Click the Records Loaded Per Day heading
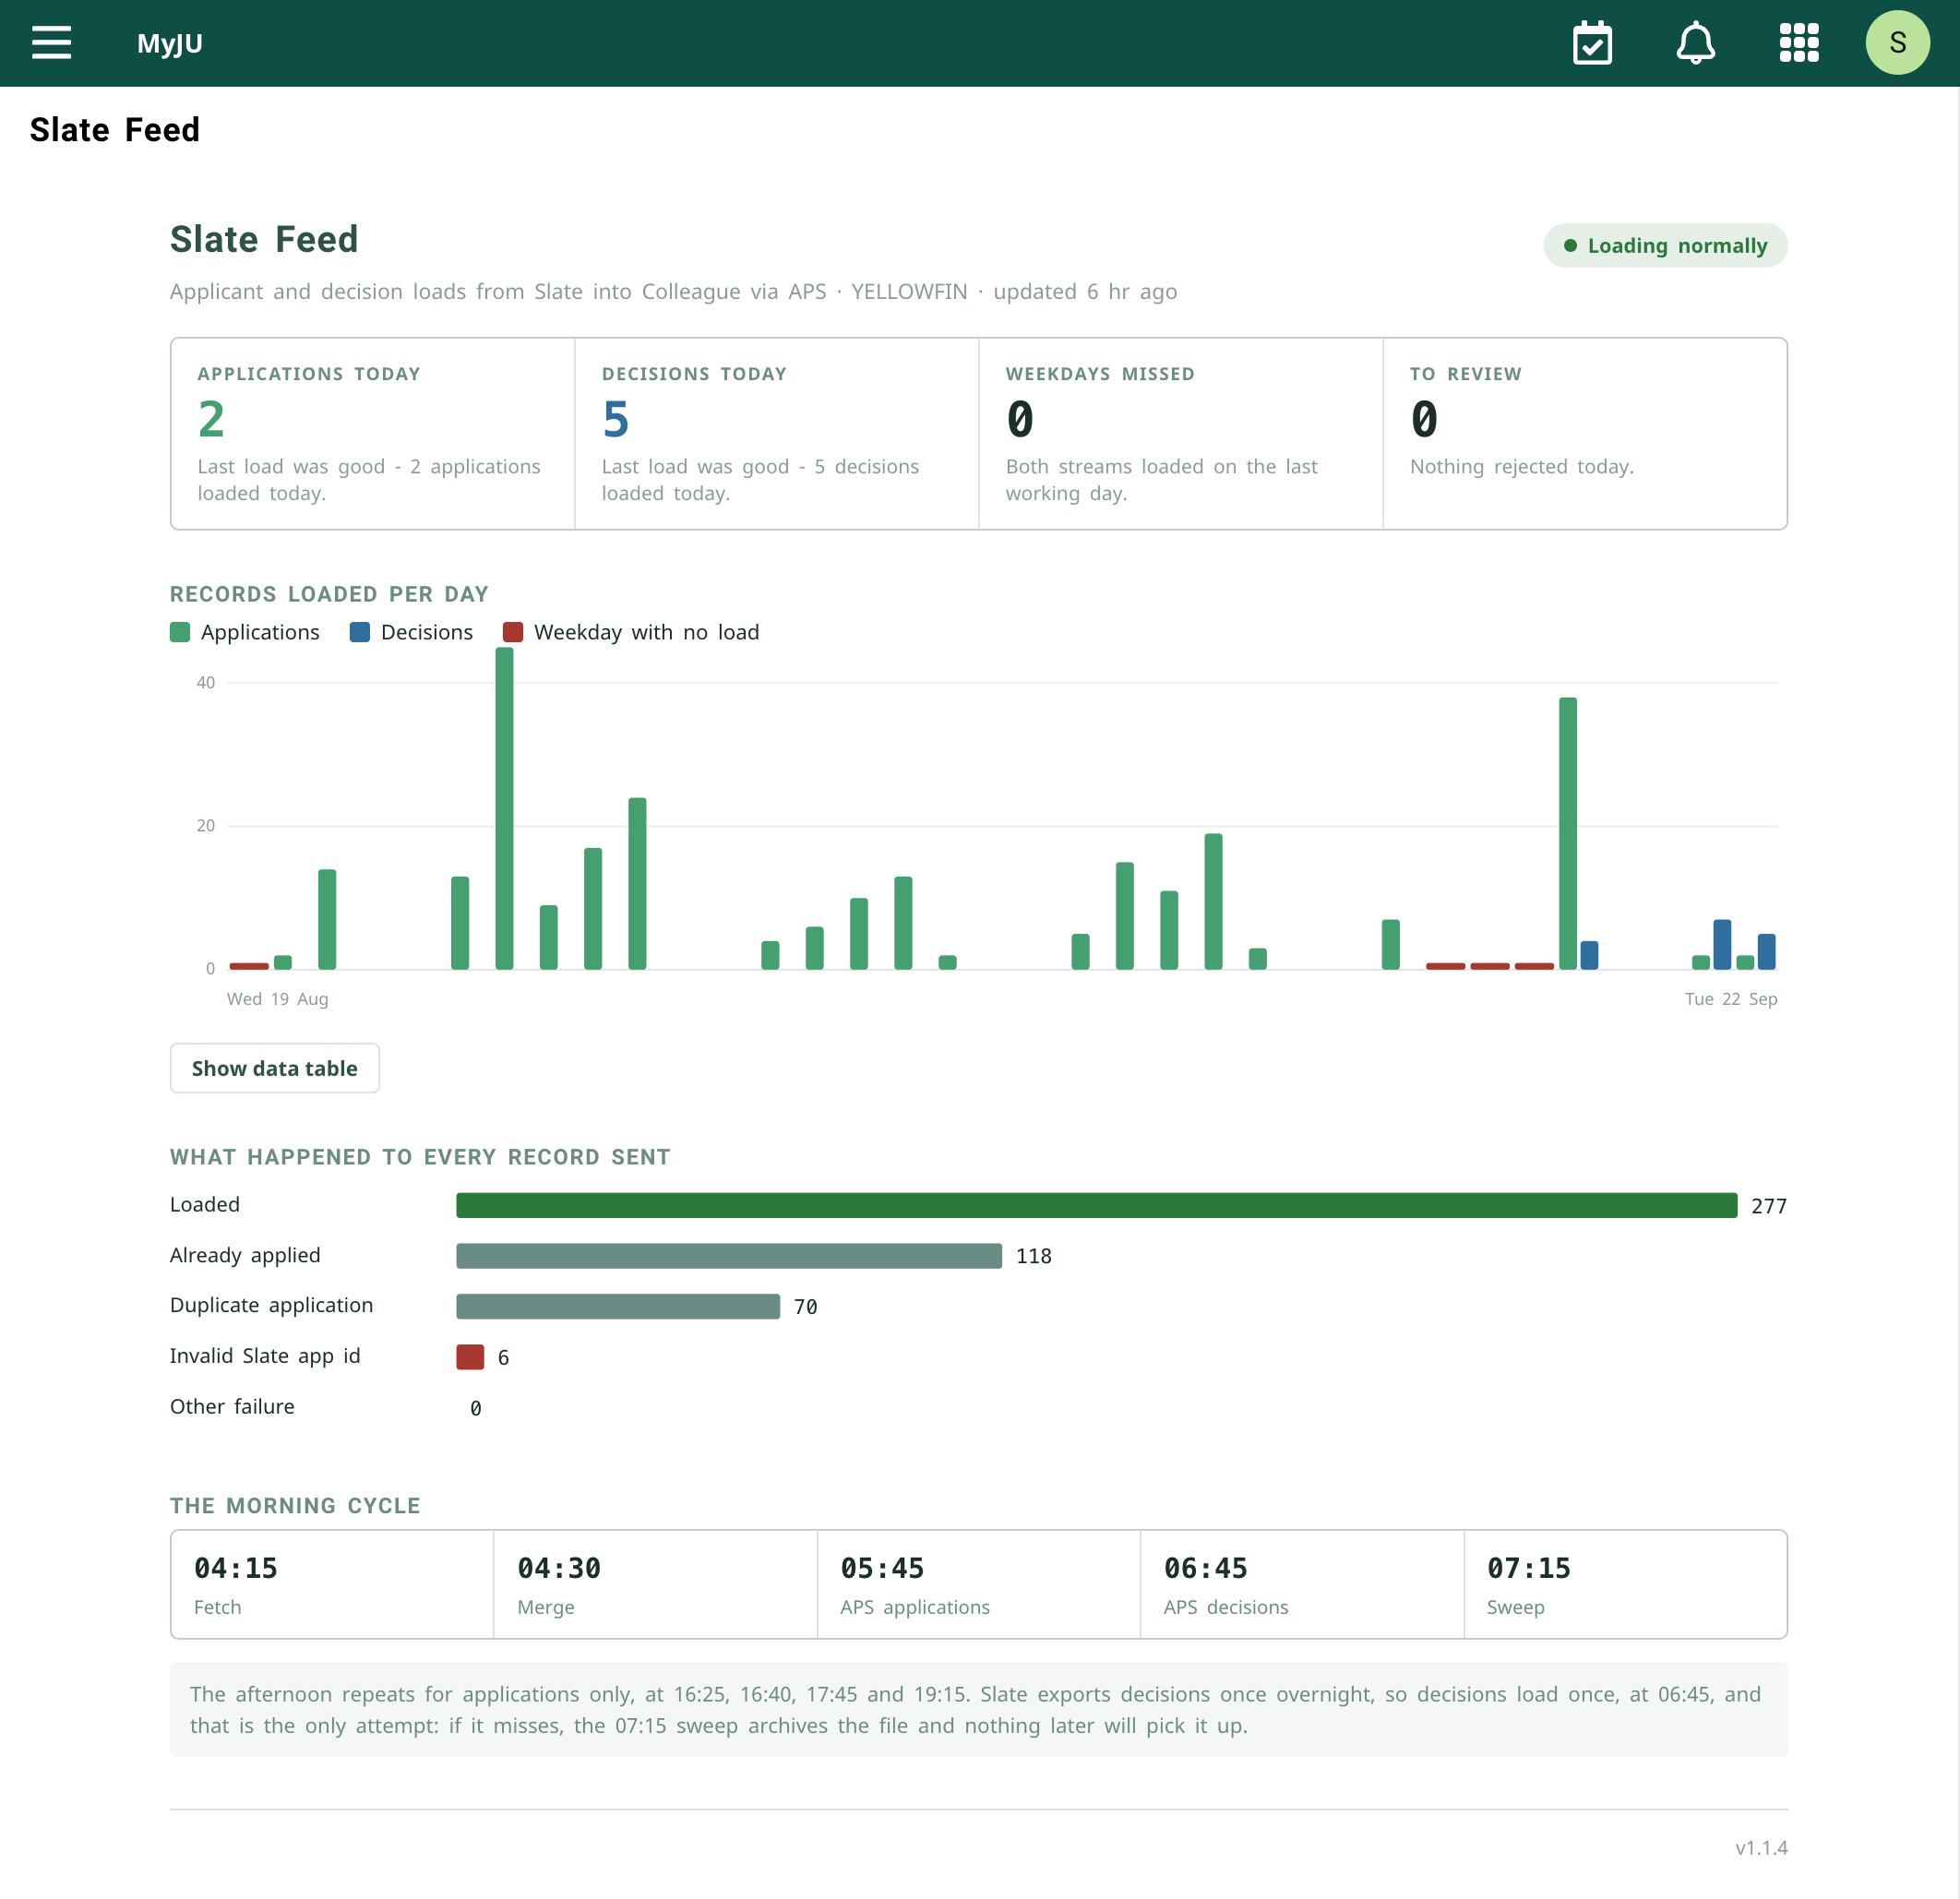 329,594
